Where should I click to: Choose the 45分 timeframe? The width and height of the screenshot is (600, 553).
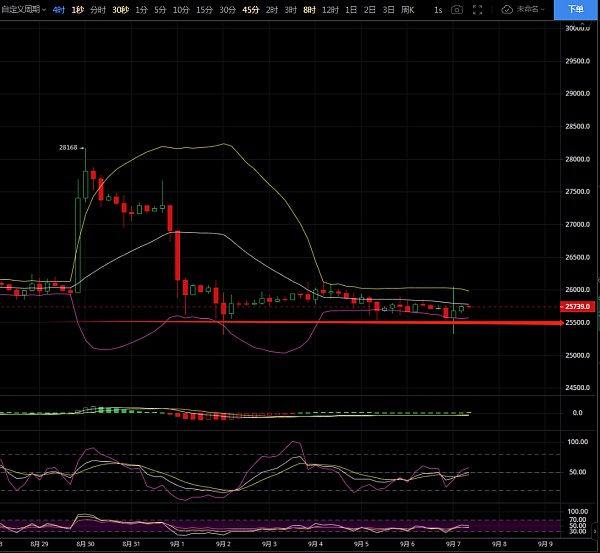pyautogui.click(x=250, y=9)
